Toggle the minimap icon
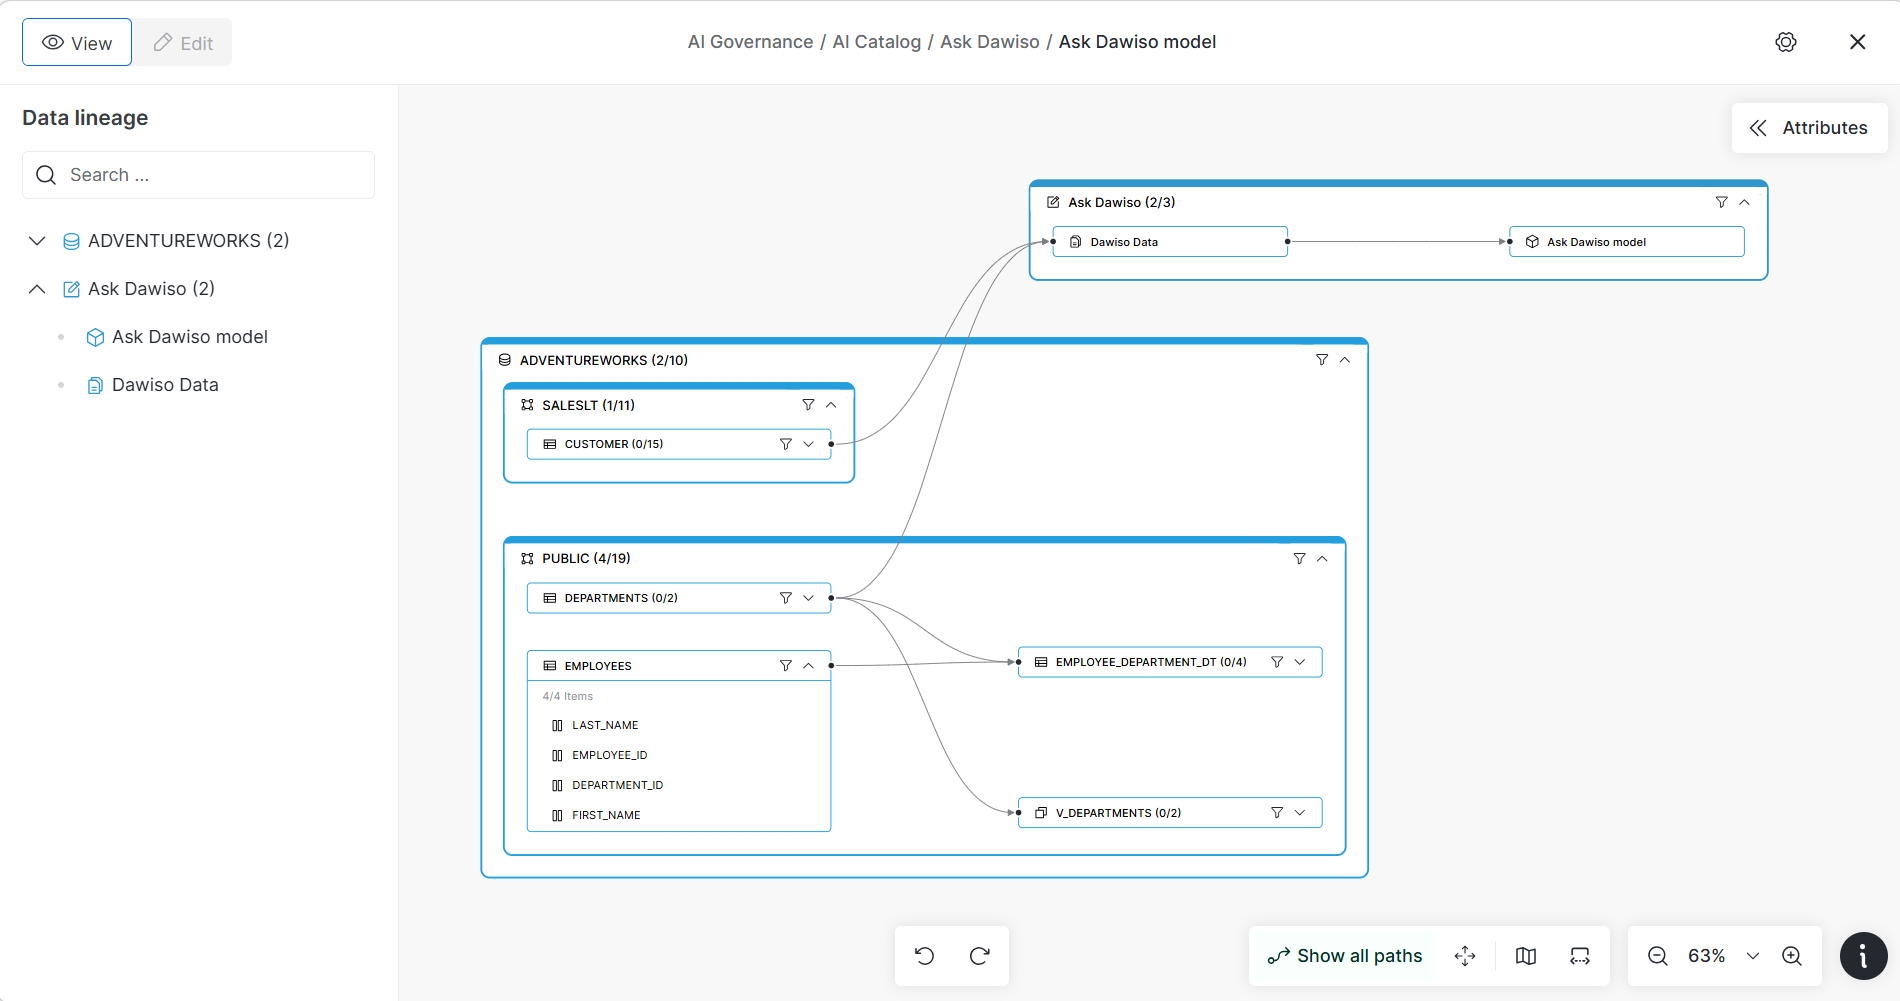 (x=1526, y=956)
